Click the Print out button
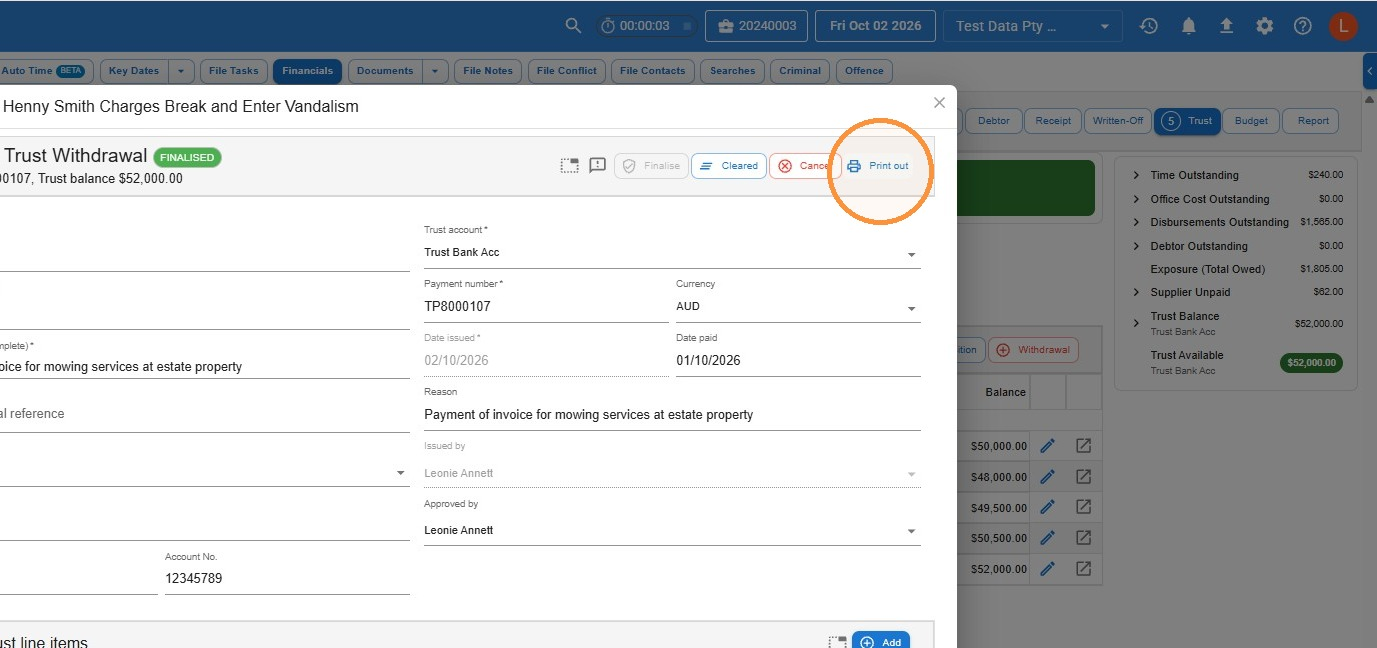The image size is (1377, 648). coord(877,166)
